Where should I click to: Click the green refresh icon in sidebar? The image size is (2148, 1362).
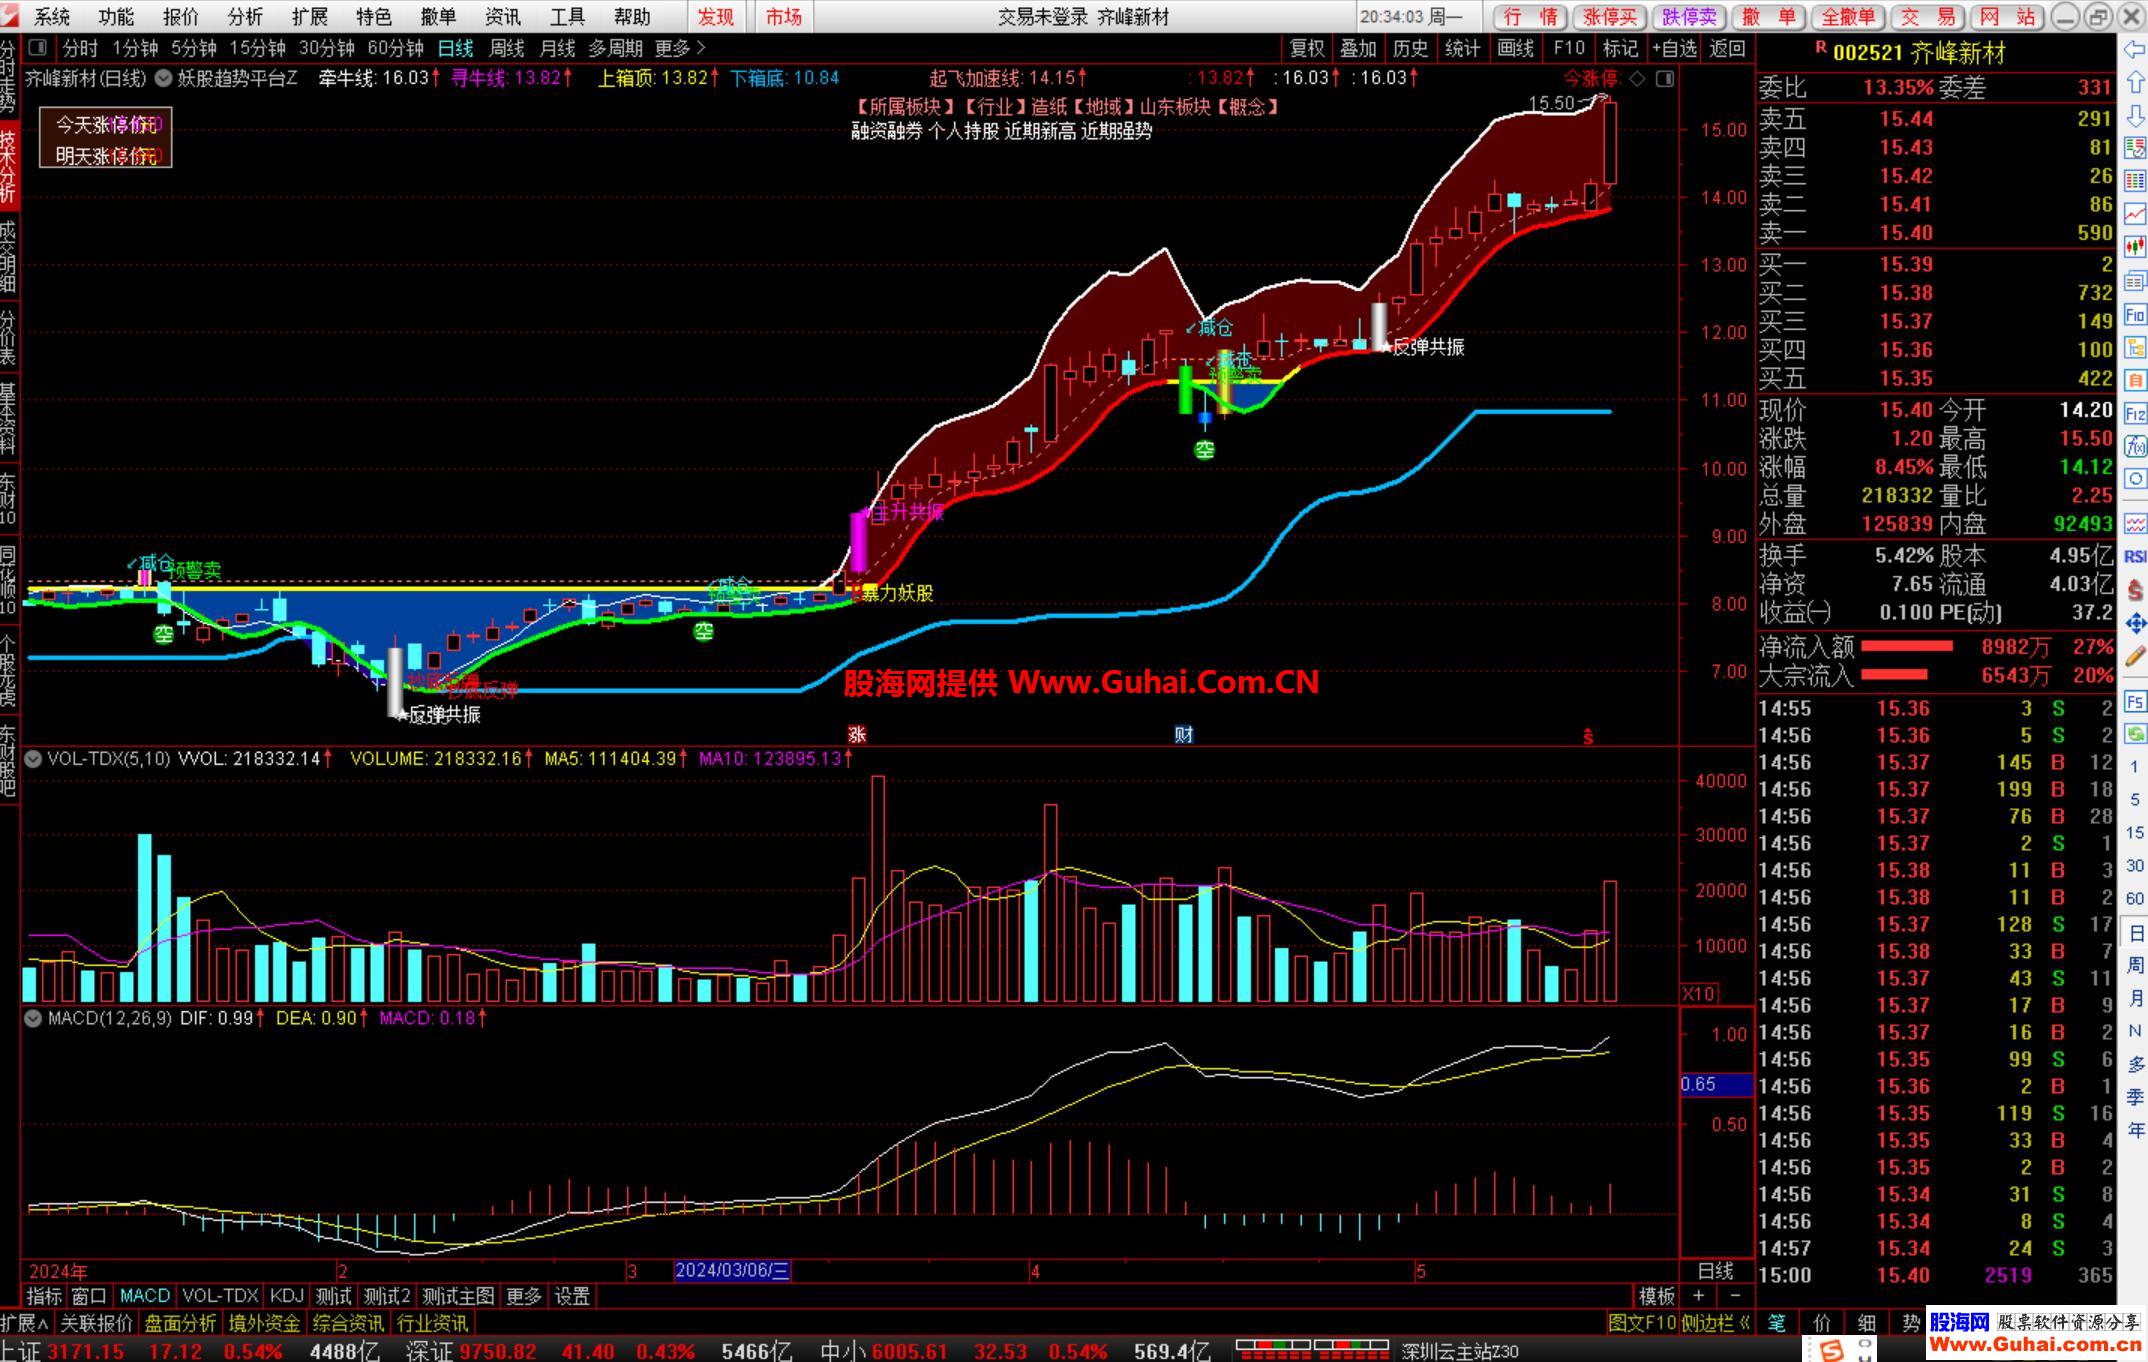tap(2135, 734)
